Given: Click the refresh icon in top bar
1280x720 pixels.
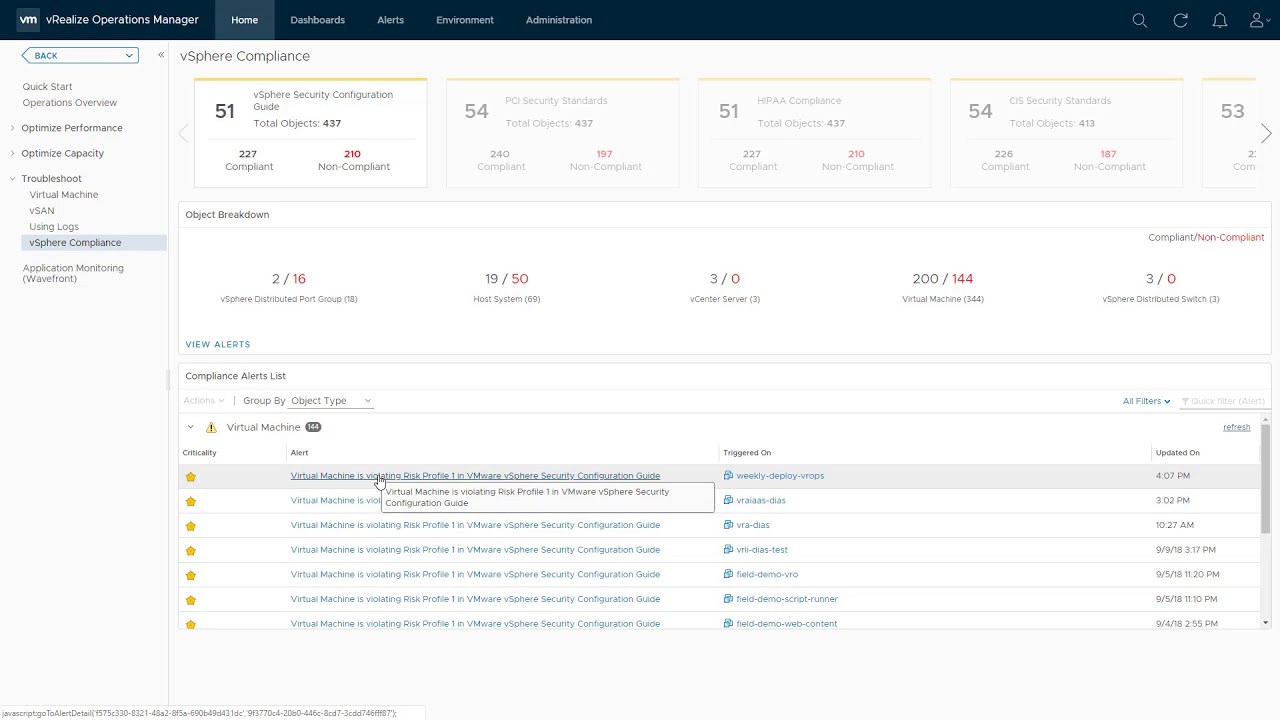Looking at the screenshot, I should pos(1180,20).
